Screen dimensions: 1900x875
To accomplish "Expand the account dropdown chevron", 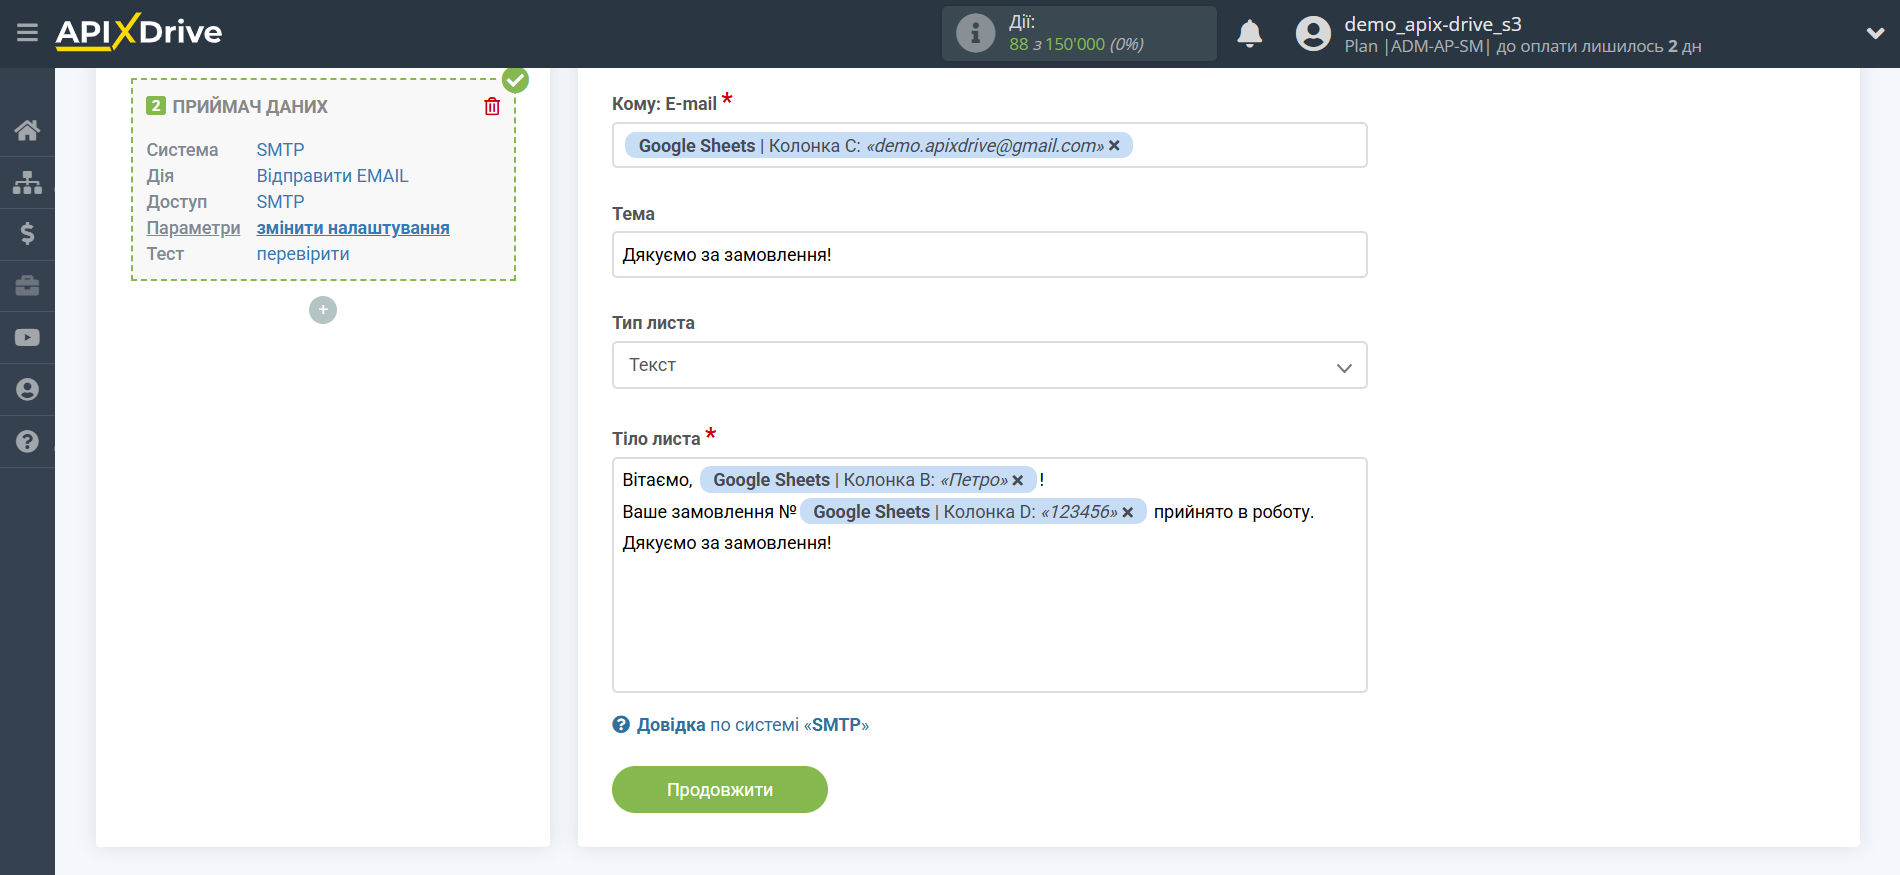I will pyautogui.click(x=1875, y=33).
